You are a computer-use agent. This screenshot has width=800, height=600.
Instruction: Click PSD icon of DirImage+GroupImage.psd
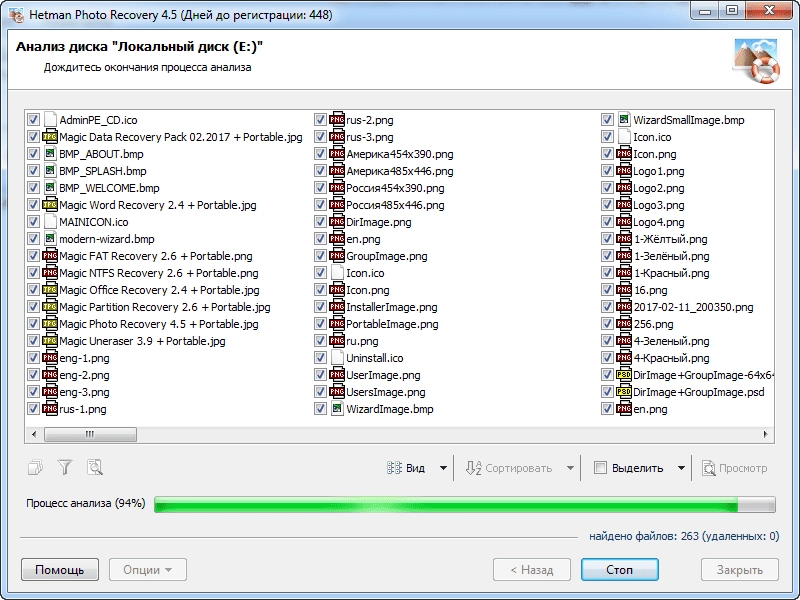(623, 392)
